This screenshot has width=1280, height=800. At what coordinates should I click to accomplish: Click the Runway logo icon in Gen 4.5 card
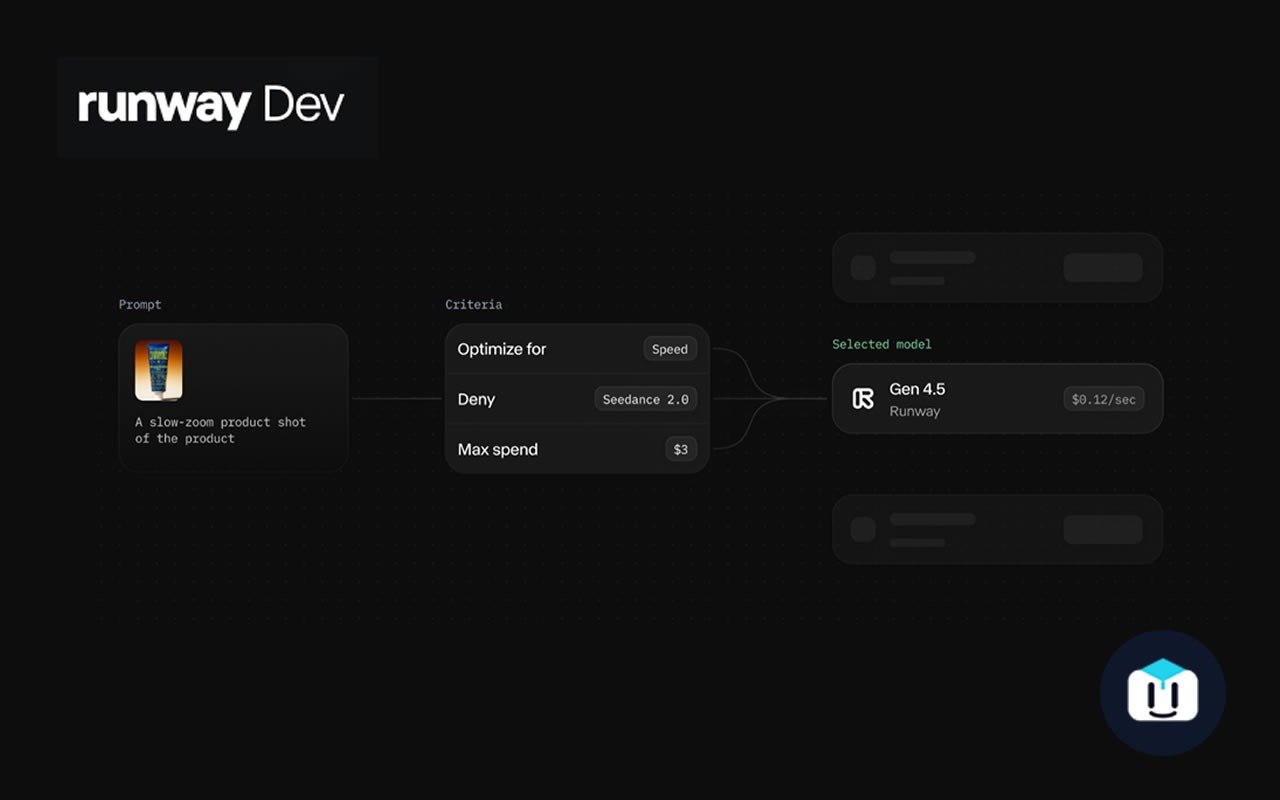pos(863,399)
